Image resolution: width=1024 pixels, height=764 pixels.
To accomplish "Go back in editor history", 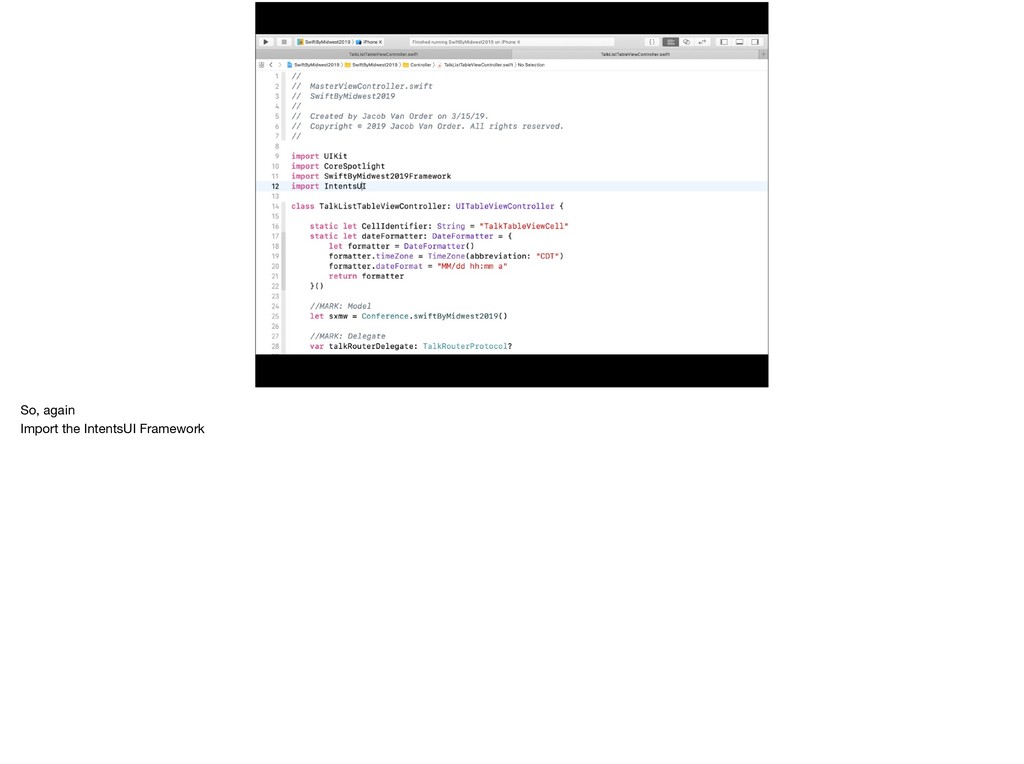I will pyautogui.click(x=271, y=65).
